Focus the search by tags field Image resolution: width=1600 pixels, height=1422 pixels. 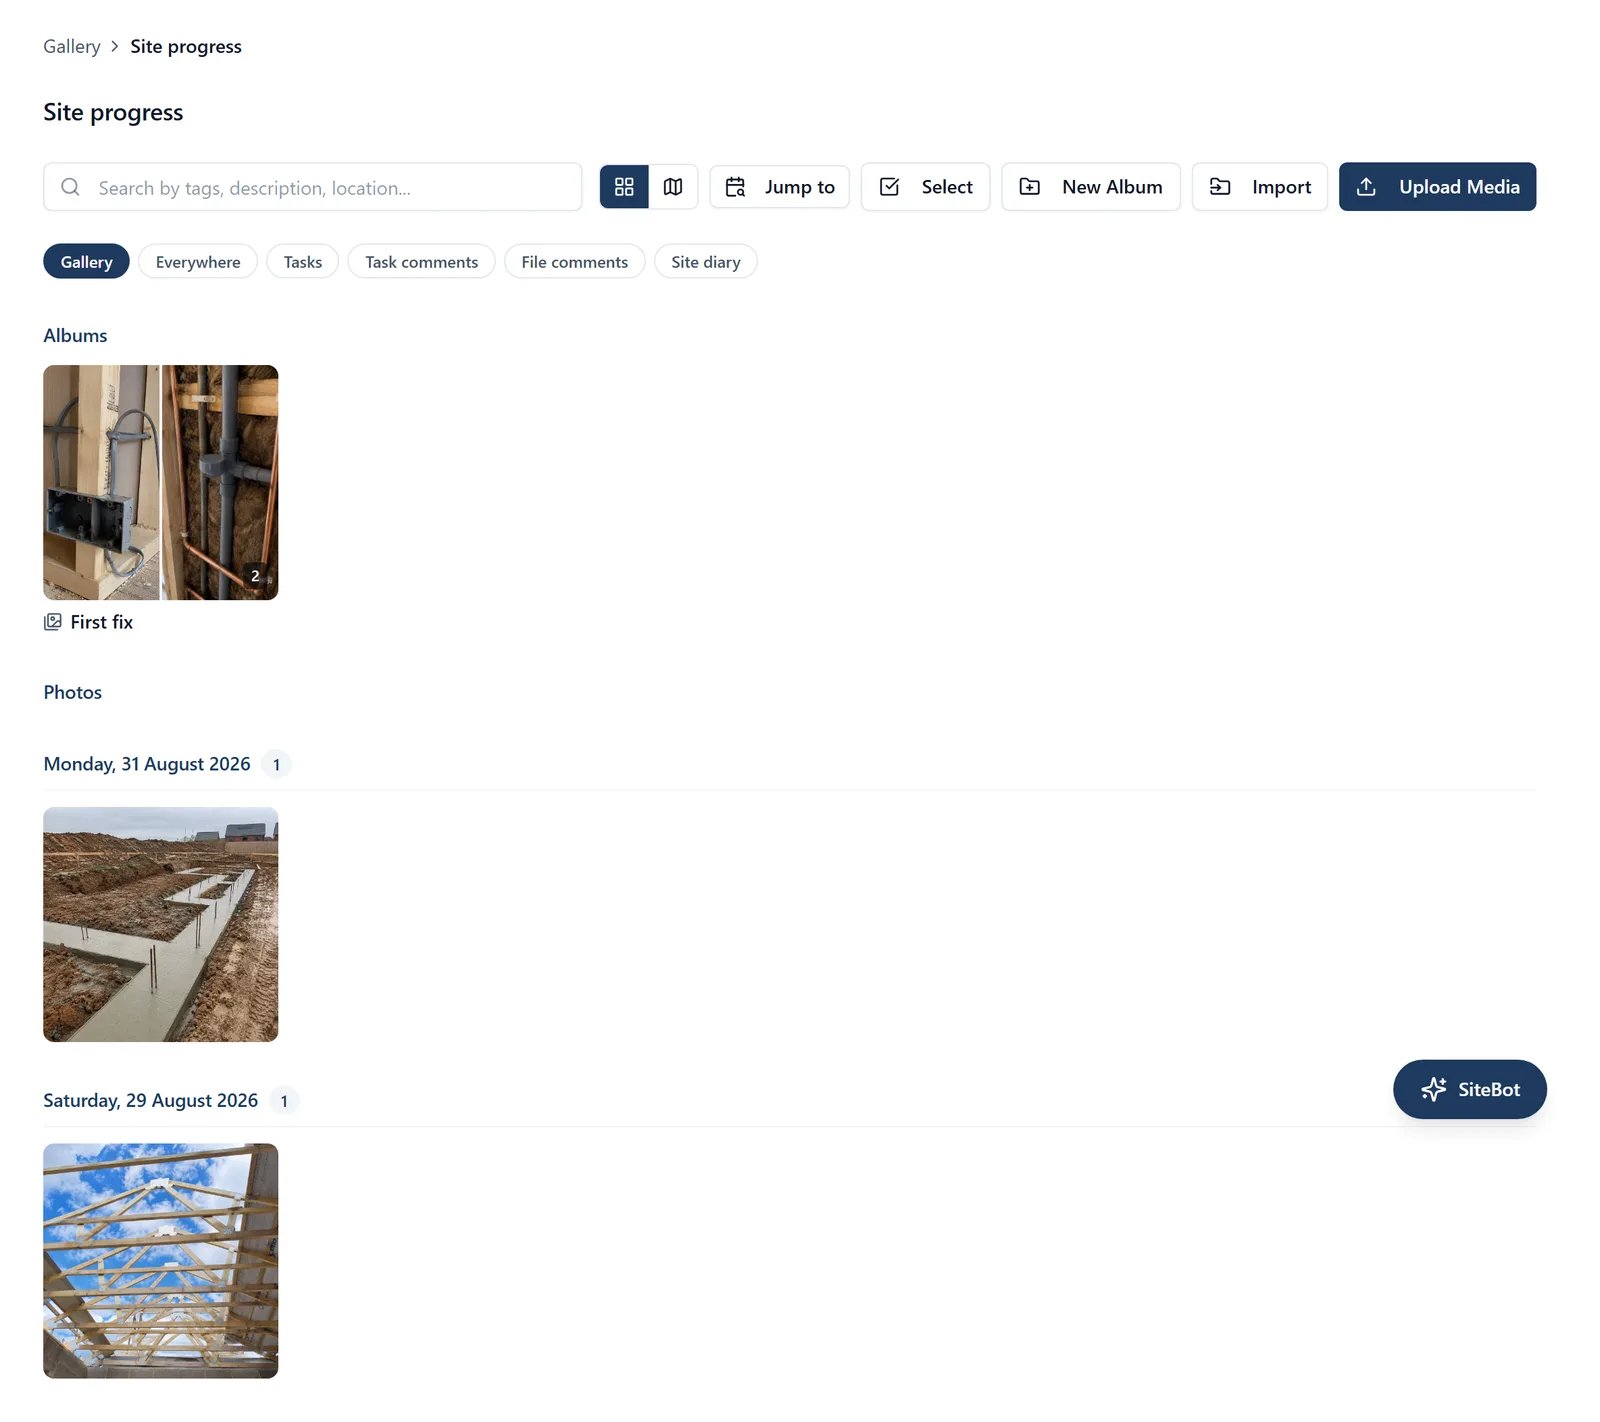point(312,187)
